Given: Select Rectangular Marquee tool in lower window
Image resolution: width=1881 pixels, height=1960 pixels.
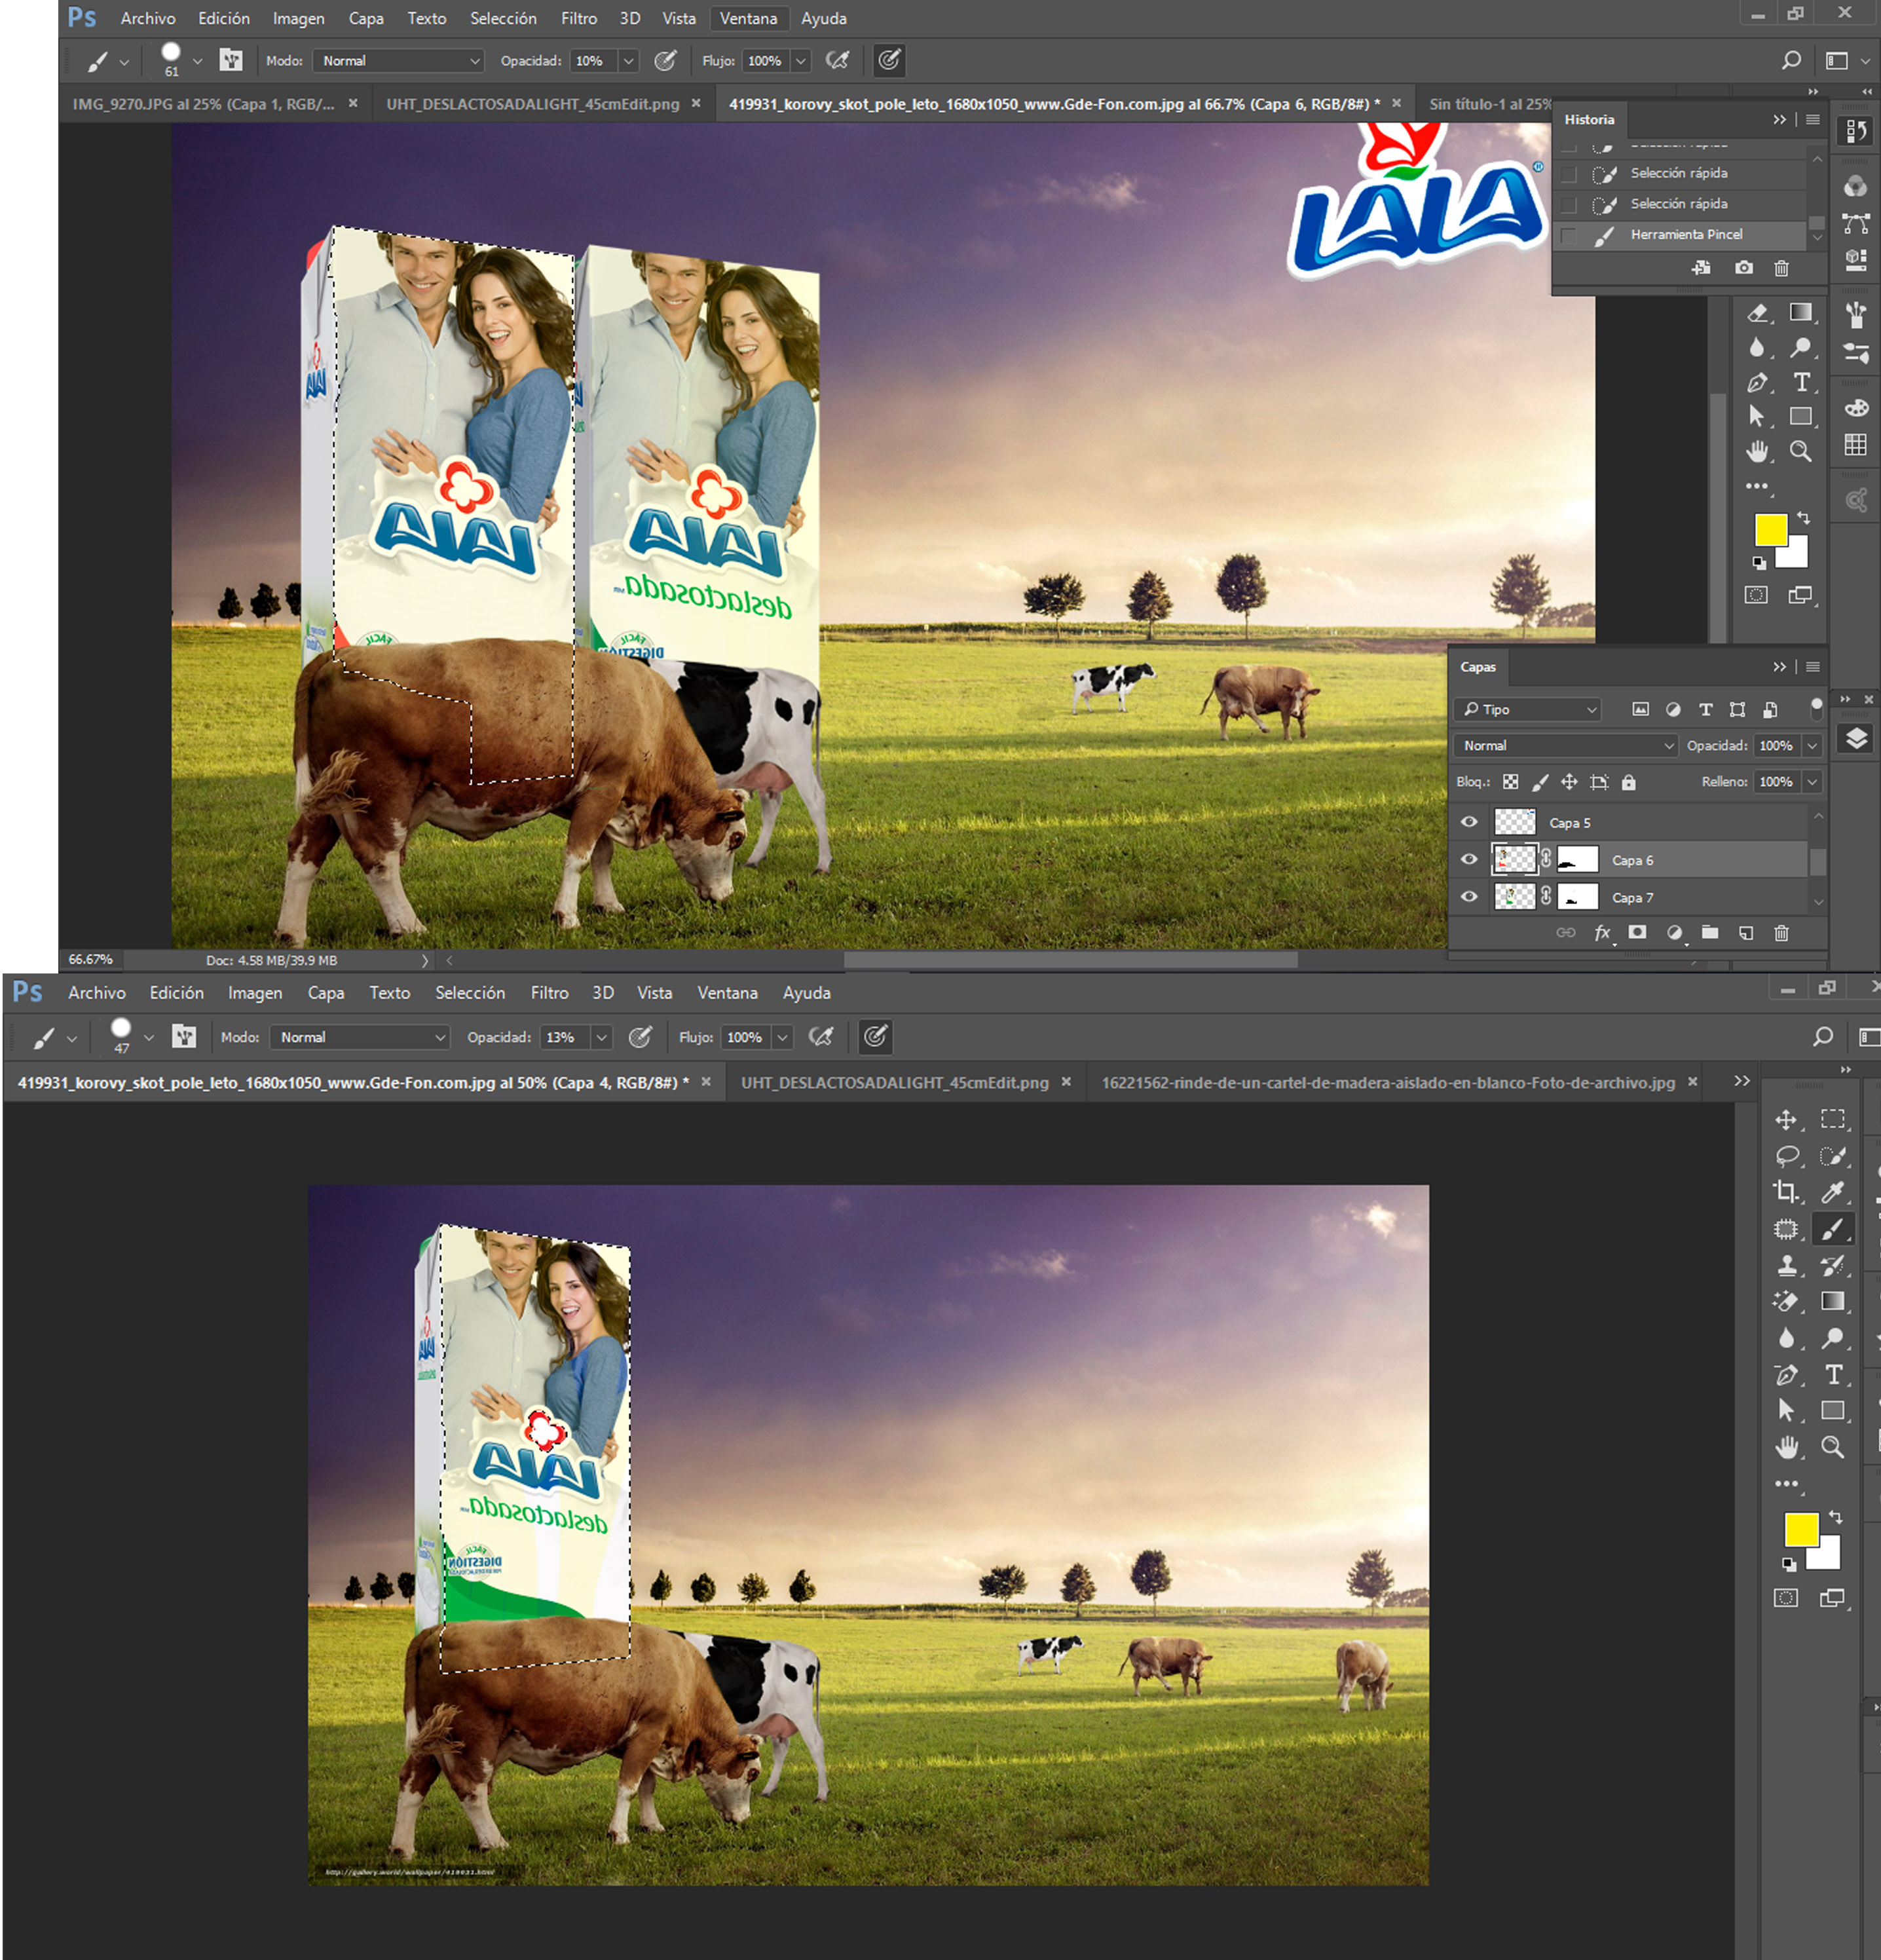Looking at the screenshot, I should click(x=1832, y=1119).
